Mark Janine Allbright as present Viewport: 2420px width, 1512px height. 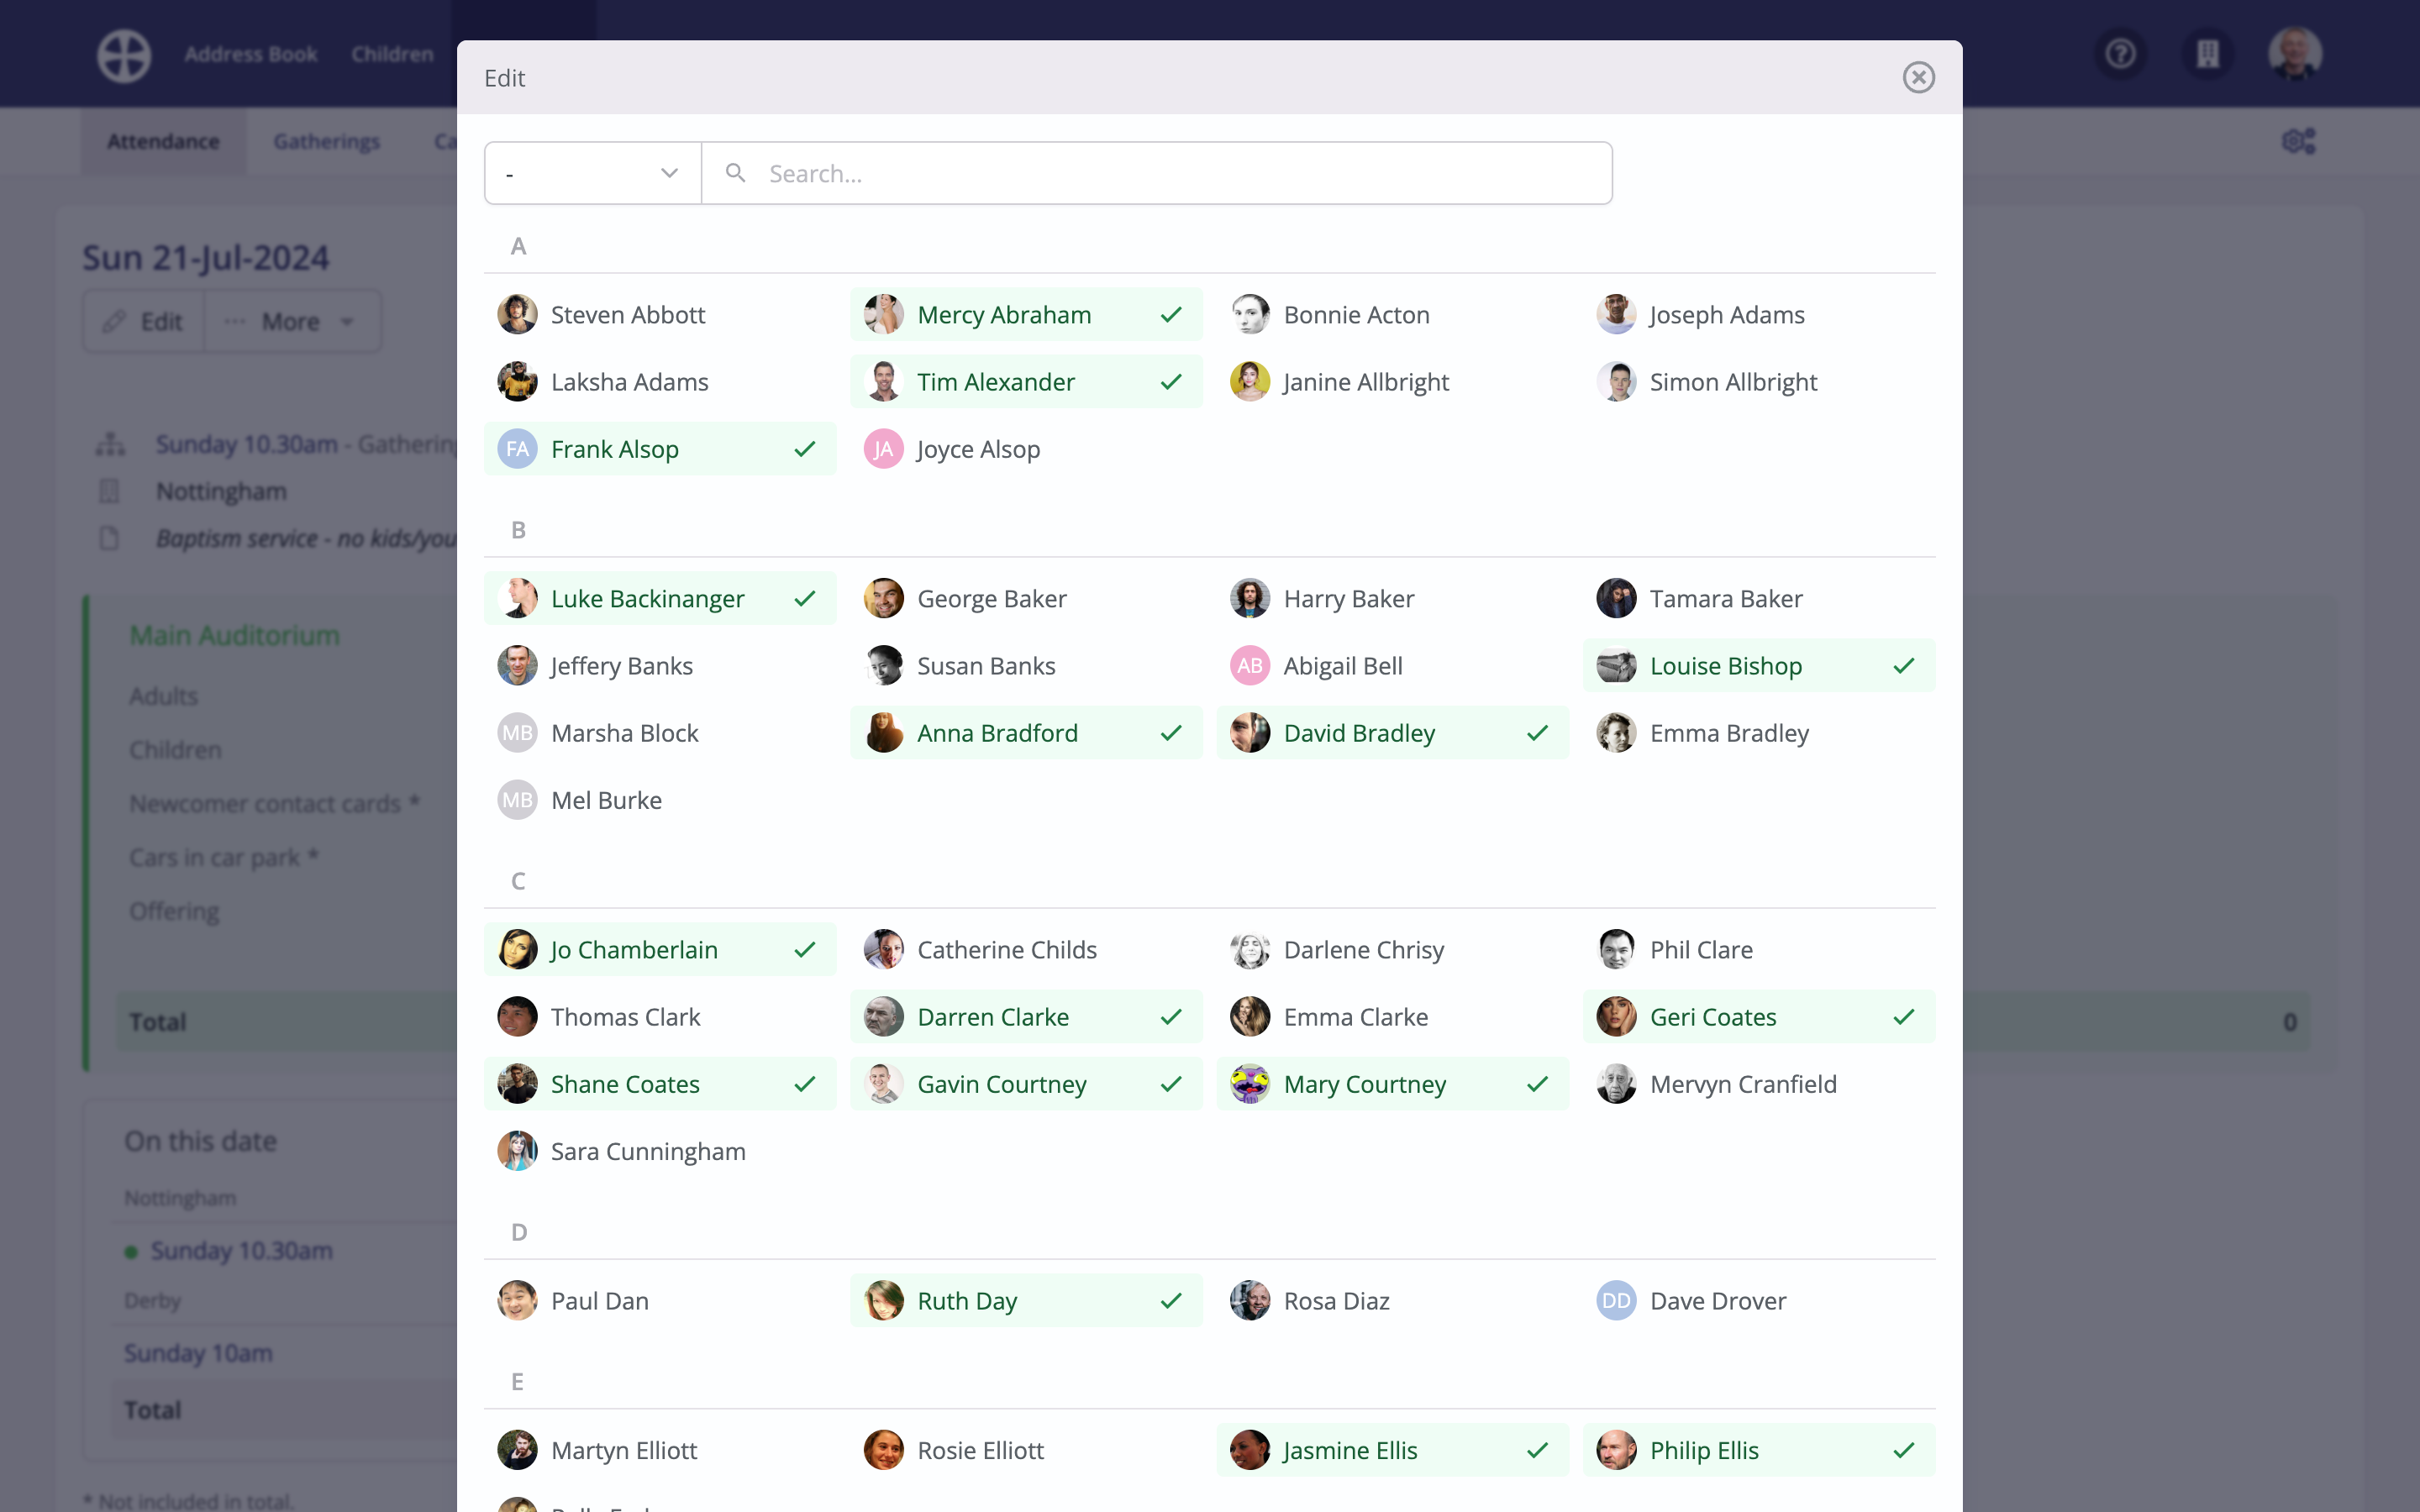click(1393, 382)
